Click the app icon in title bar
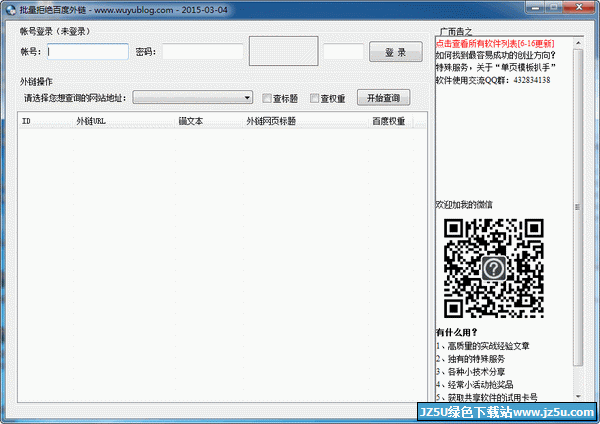The height and width of the screenshot is (424, 600). (10, 9)
